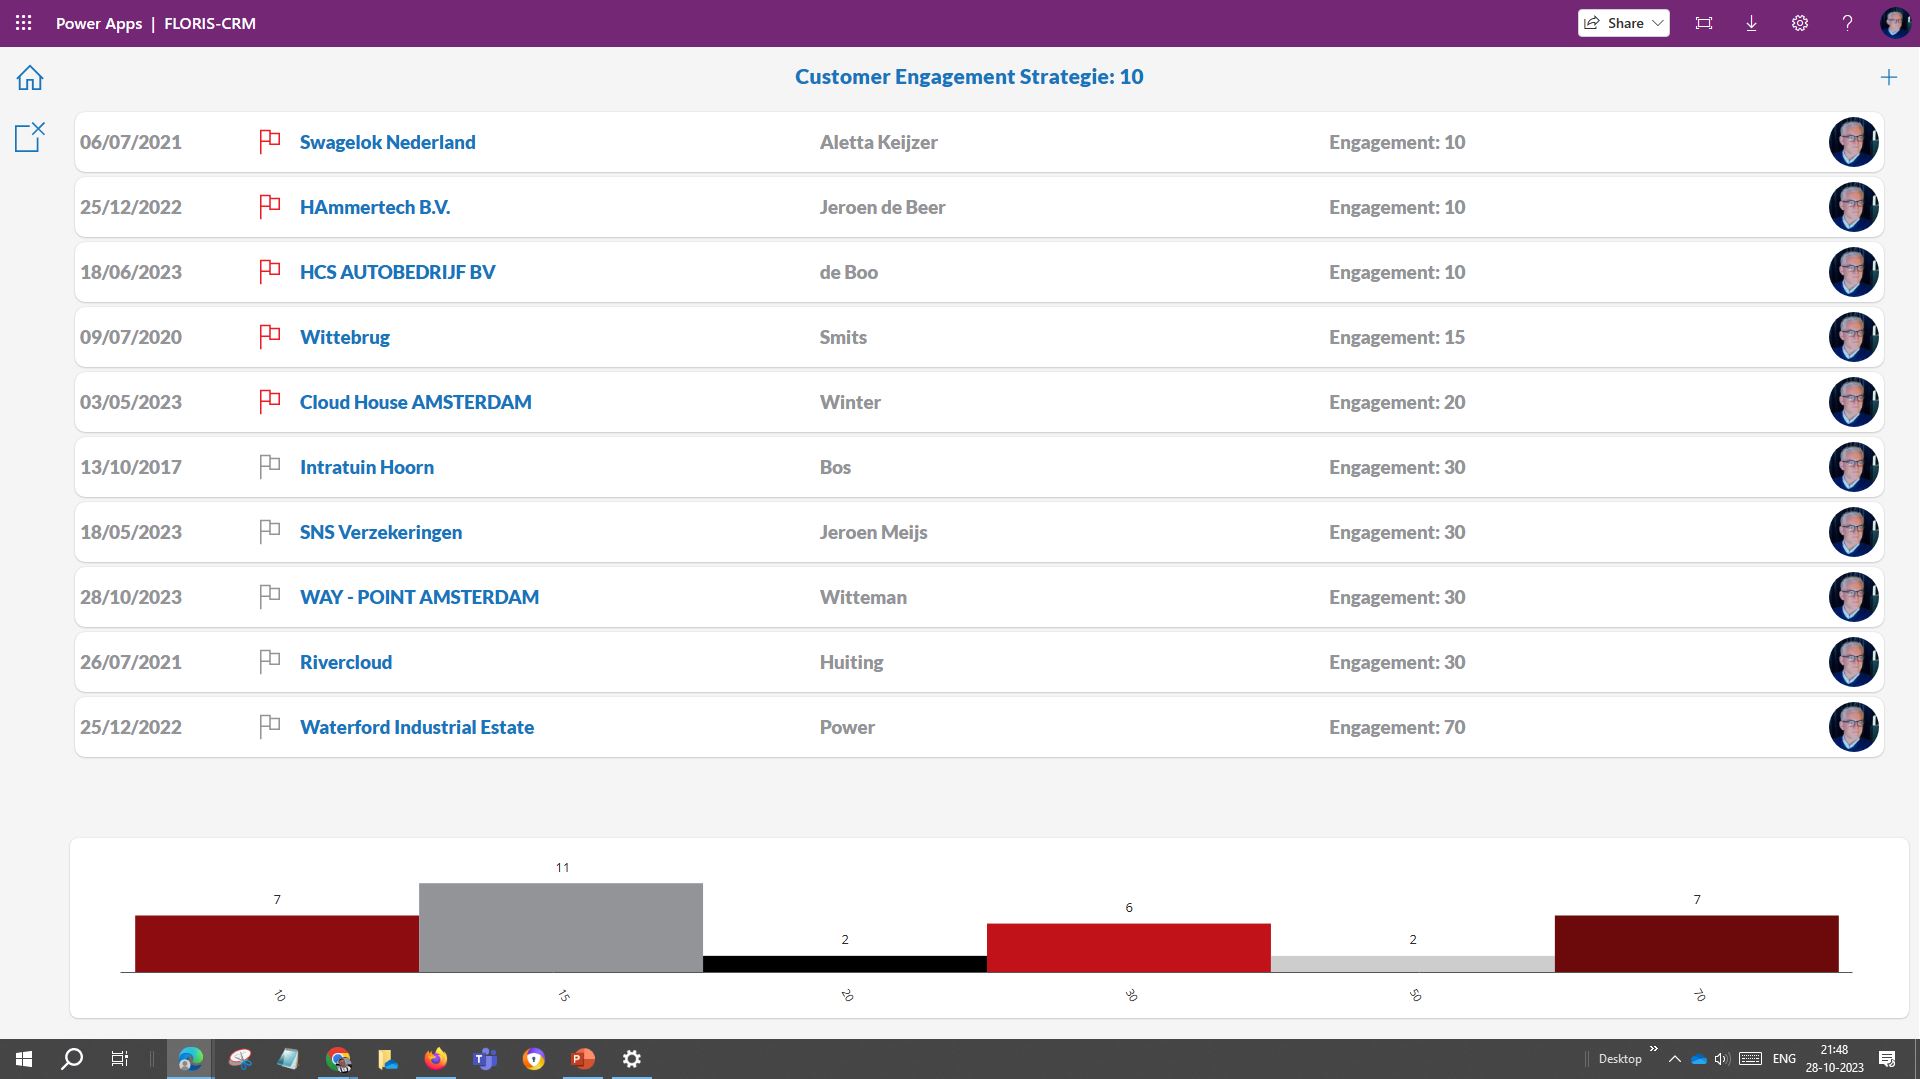Click contact name Aletta Keijzer
The image size is (1920, 1079).
[x=879, y=142]
